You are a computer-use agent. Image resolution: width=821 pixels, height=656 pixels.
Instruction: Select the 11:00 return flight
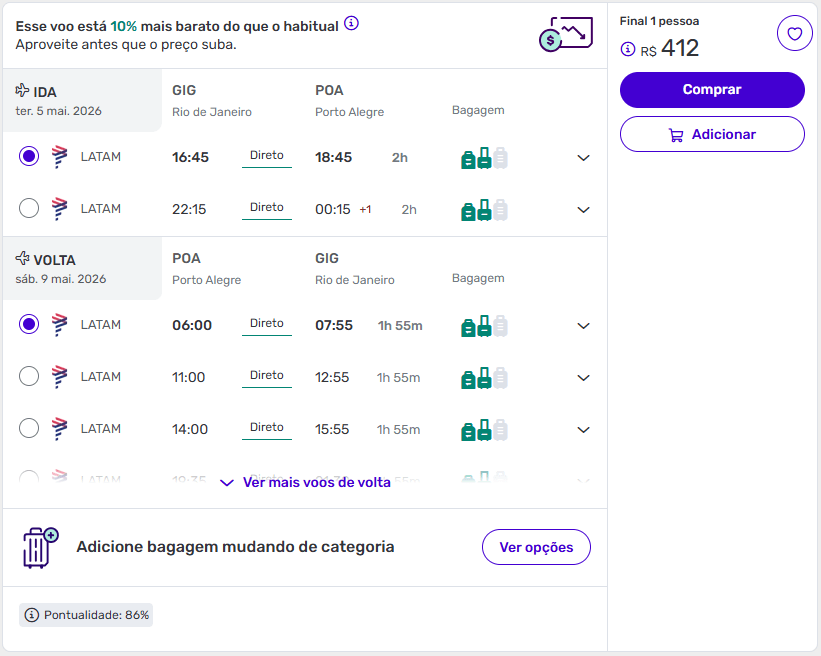point(29,377)
